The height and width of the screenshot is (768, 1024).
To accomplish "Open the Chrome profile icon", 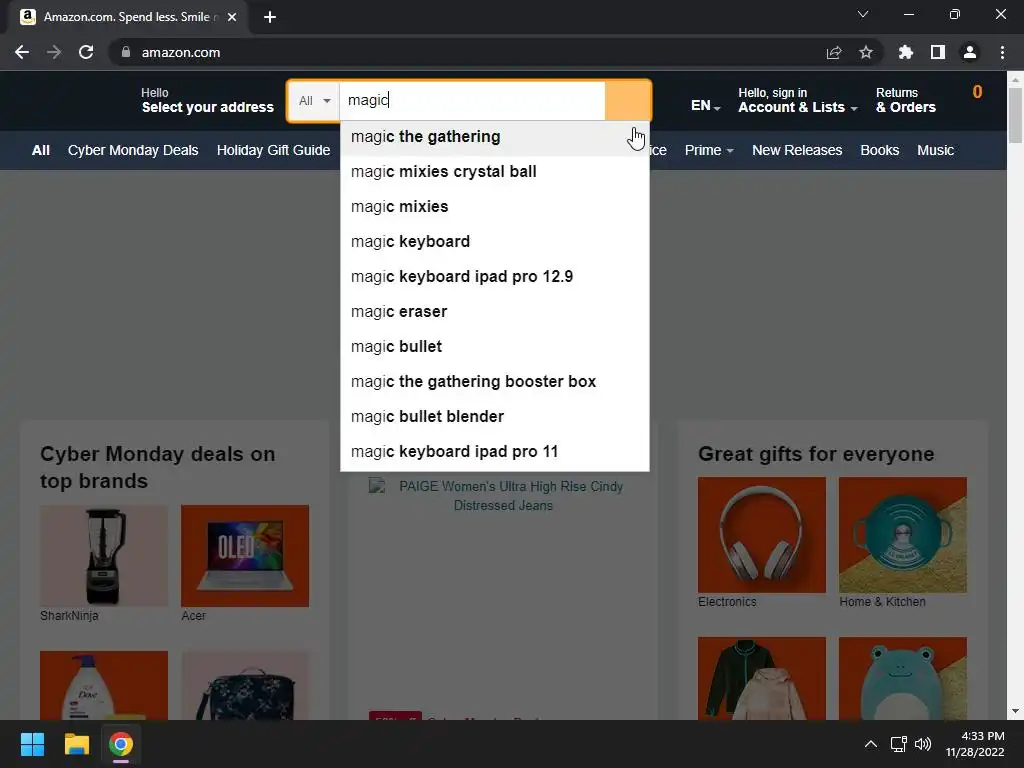I will click(x=970, y=52).
